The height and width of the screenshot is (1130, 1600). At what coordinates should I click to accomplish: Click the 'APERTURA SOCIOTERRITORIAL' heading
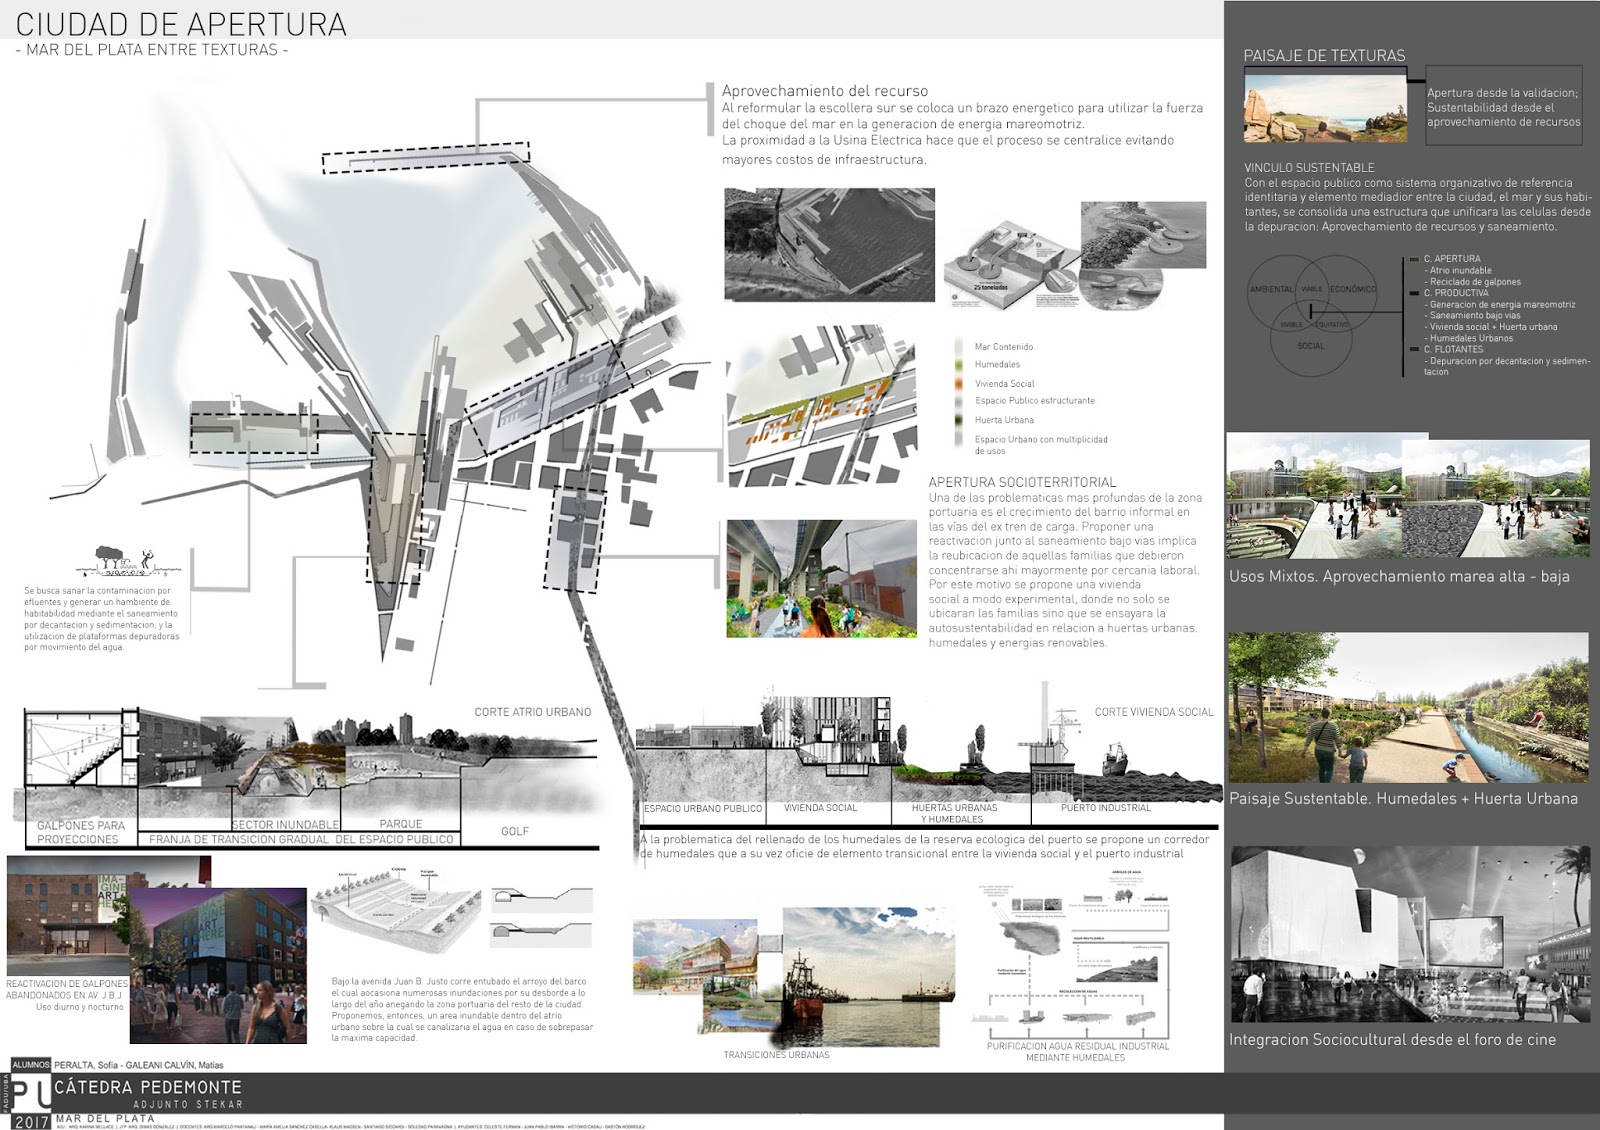[x=1022, y=482]
